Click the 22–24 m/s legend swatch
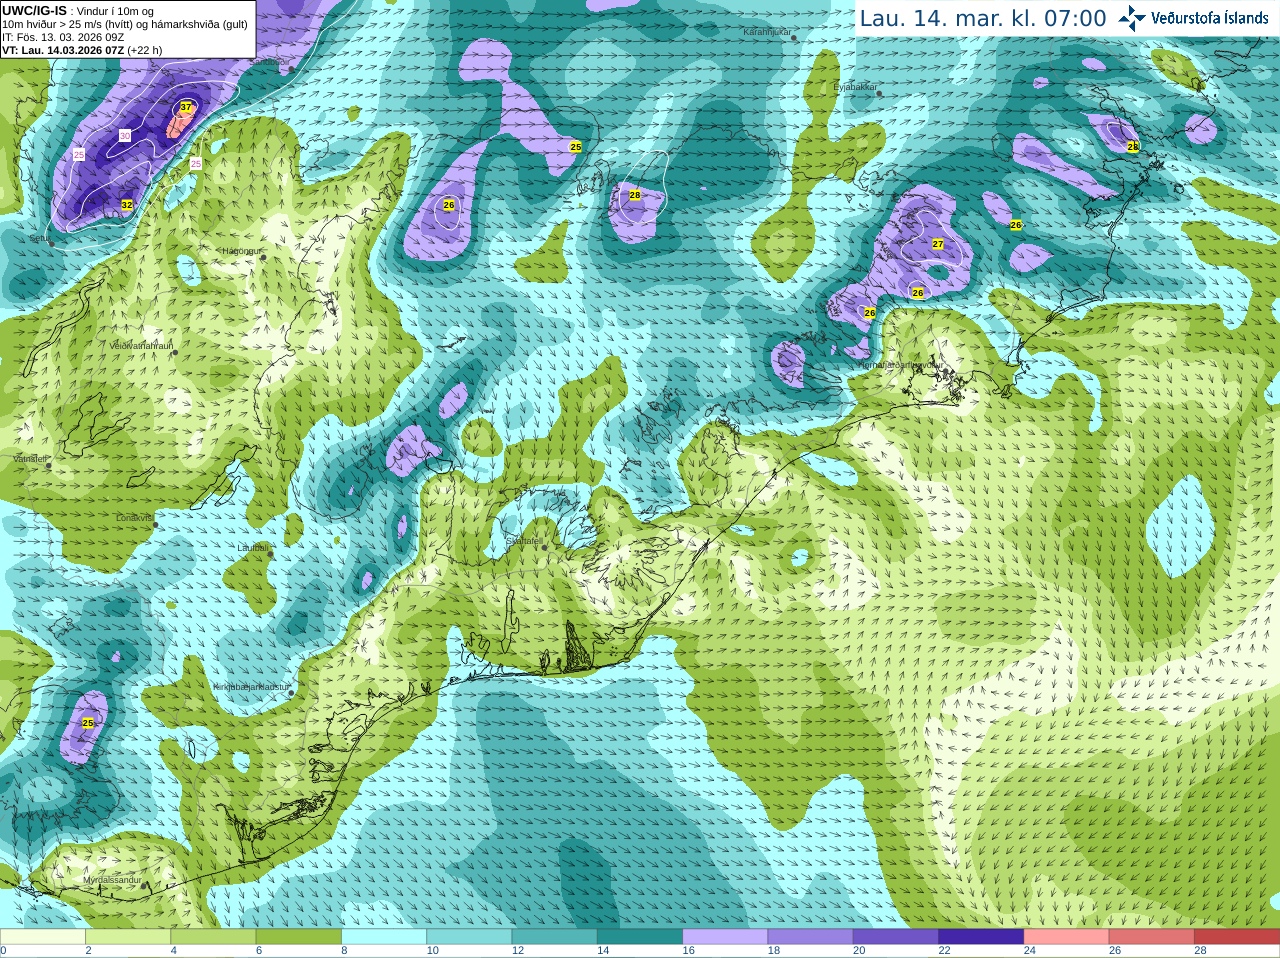The height and width of the screenshot is (958, 1280). pyautogui.click(x=981, y=937)
